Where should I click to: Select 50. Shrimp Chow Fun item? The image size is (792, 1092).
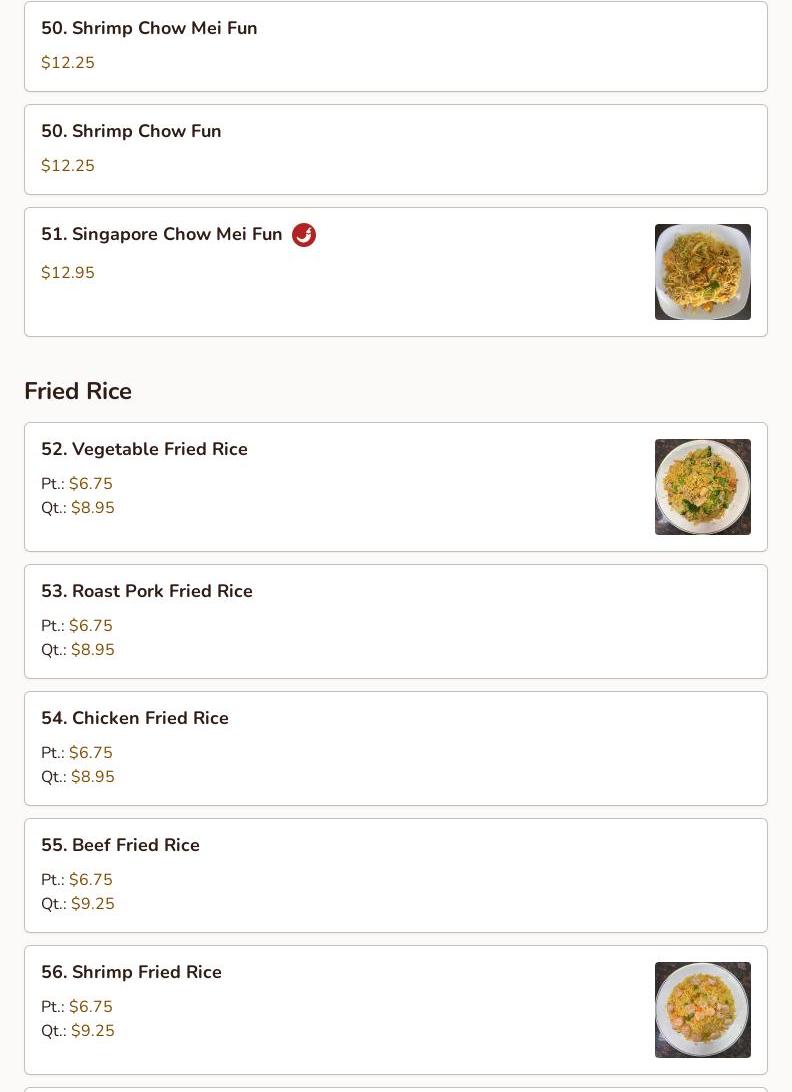tap(131, 131)
